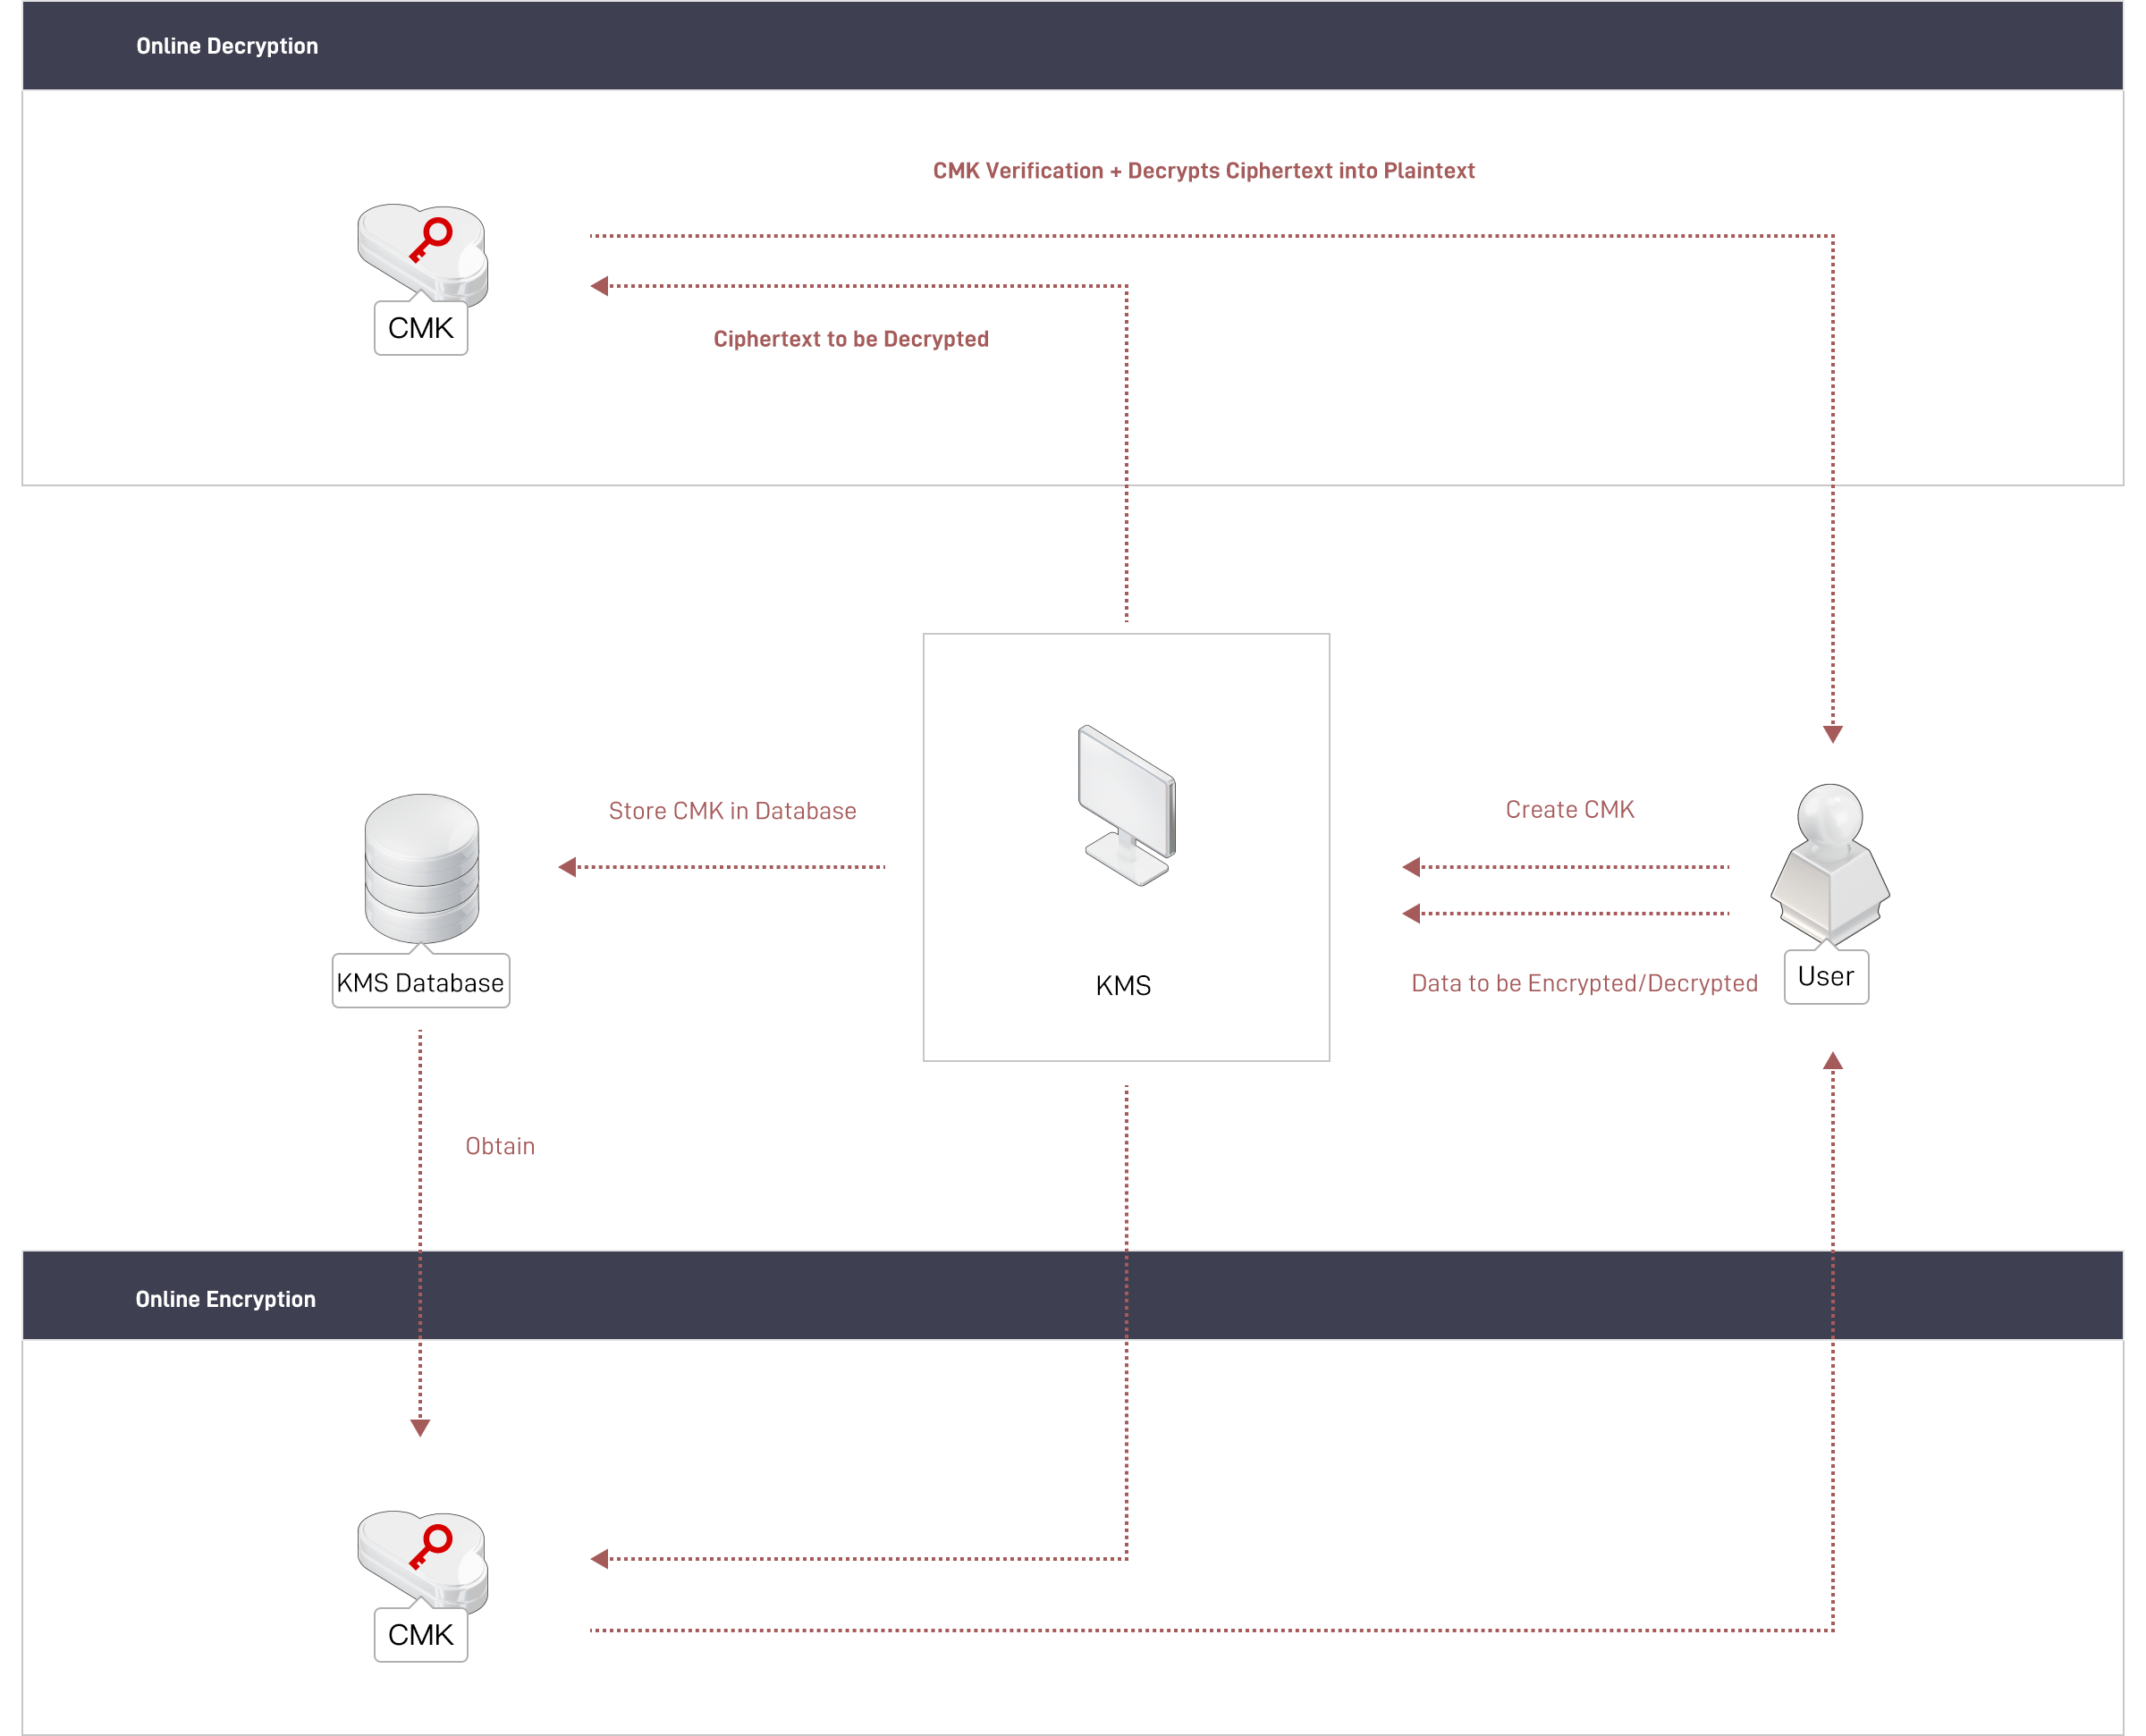Click the KMS label text inside box

(x=1123, y=986)
